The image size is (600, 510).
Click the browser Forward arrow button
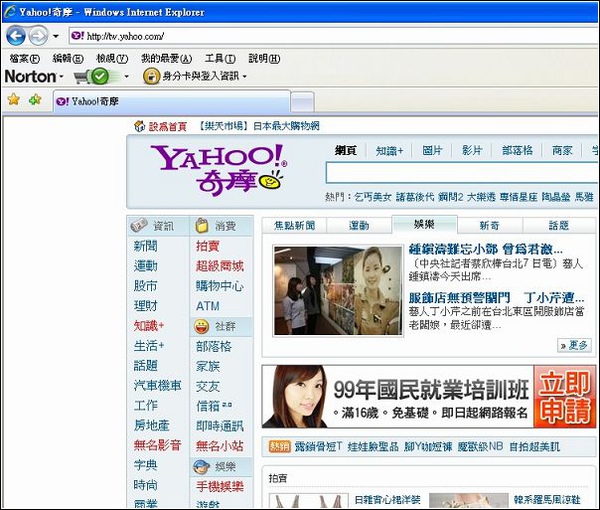[x=37, y=36]
